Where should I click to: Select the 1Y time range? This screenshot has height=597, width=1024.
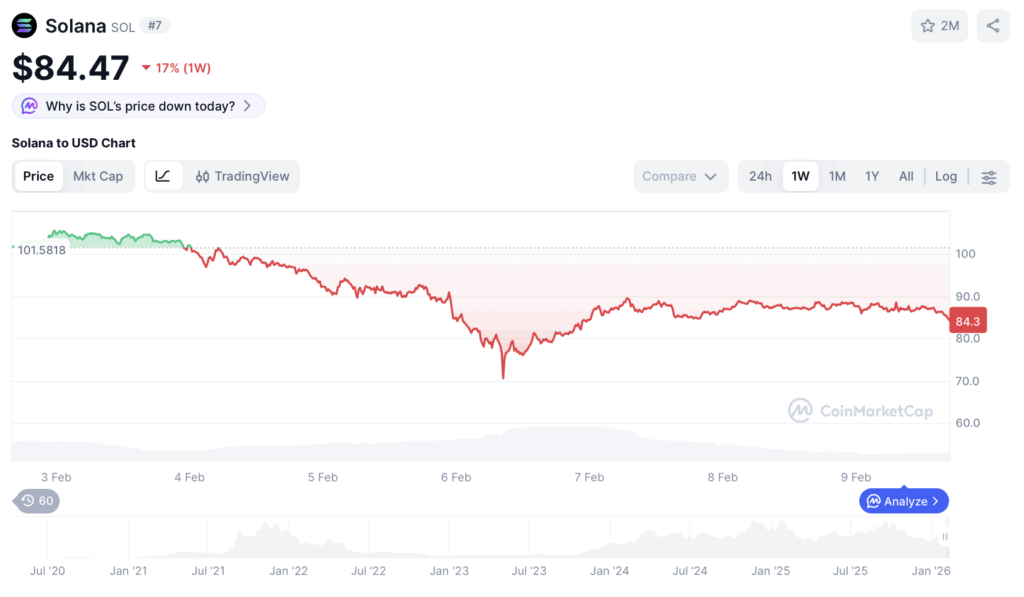pos(872,176)
